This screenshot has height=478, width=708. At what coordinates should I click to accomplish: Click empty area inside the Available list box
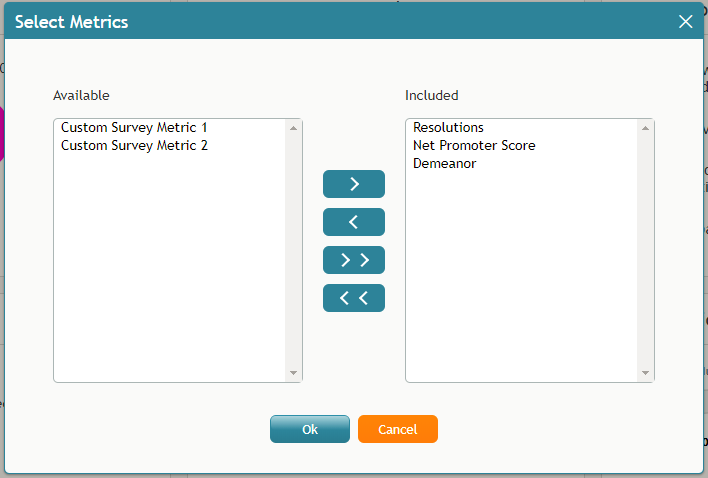pyautogui.click(x=170, y=280)
